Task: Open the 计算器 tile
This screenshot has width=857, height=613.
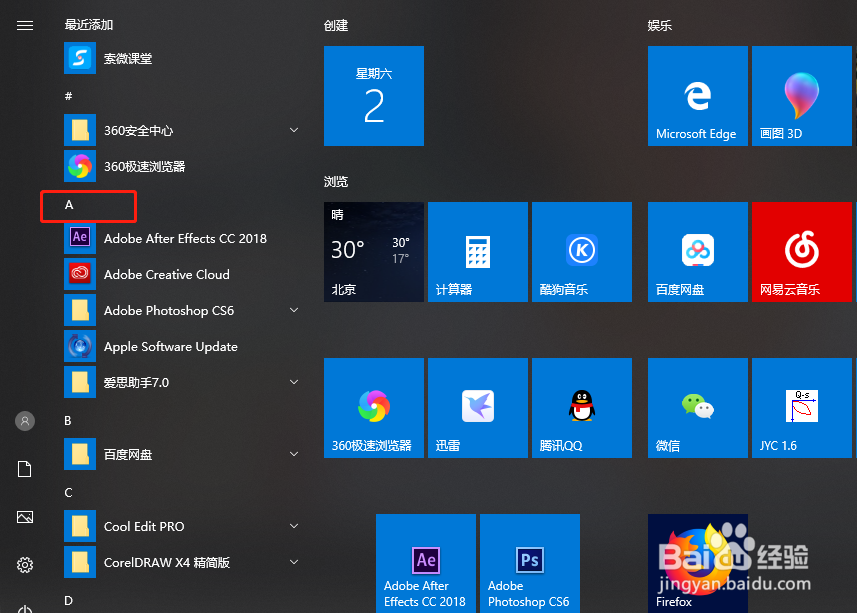Action: [478, 252]
